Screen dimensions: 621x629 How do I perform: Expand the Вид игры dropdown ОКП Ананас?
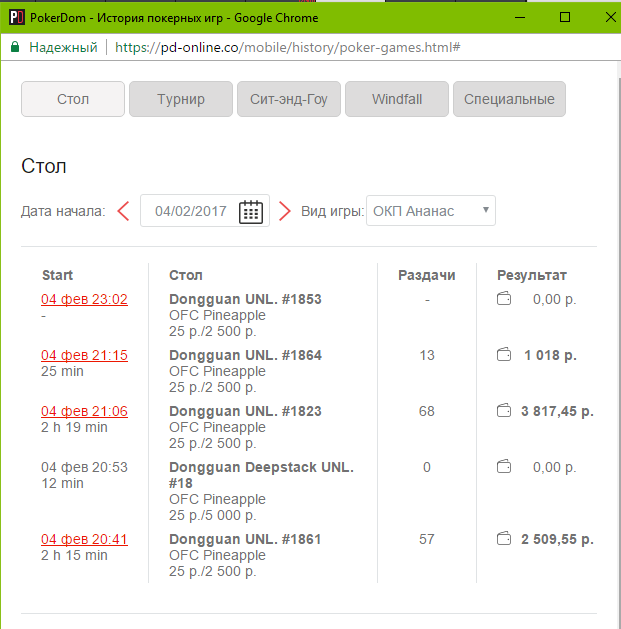[x=431, y=211]
